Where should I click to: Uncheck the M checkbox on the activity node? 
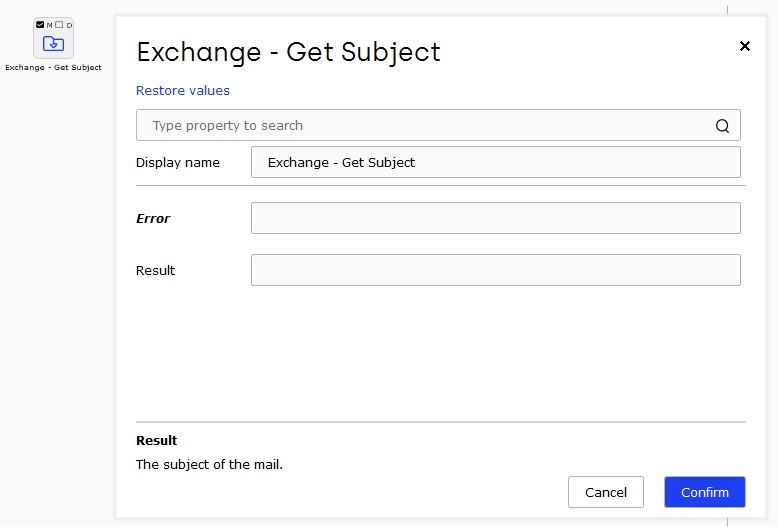pyautogui.click(x=40, y=25)
